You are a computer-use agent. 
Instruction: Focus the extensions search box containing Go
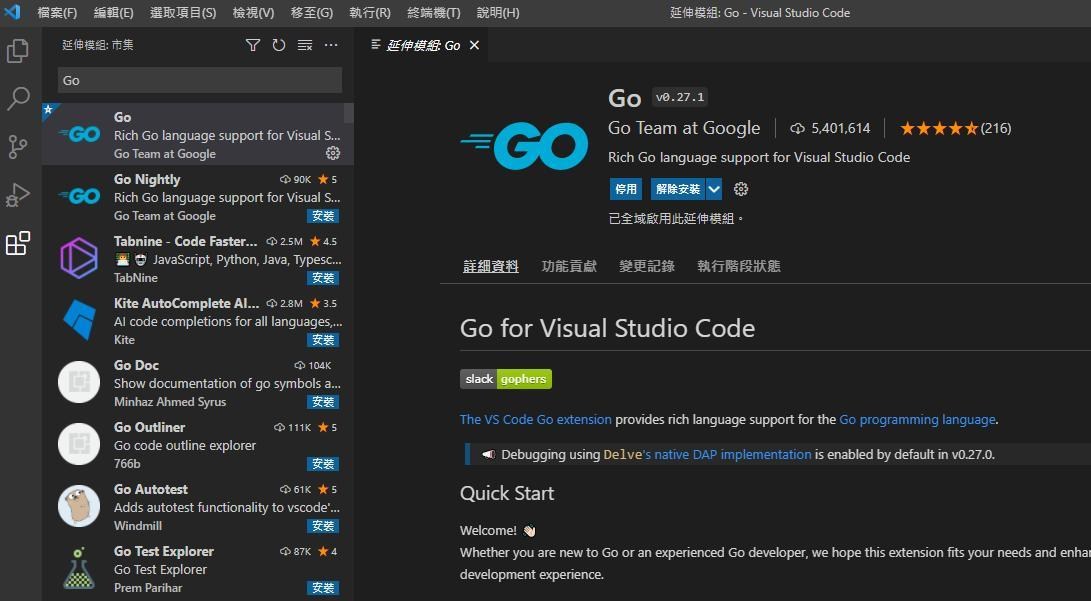pyautogui.click(x=200, y=80)
